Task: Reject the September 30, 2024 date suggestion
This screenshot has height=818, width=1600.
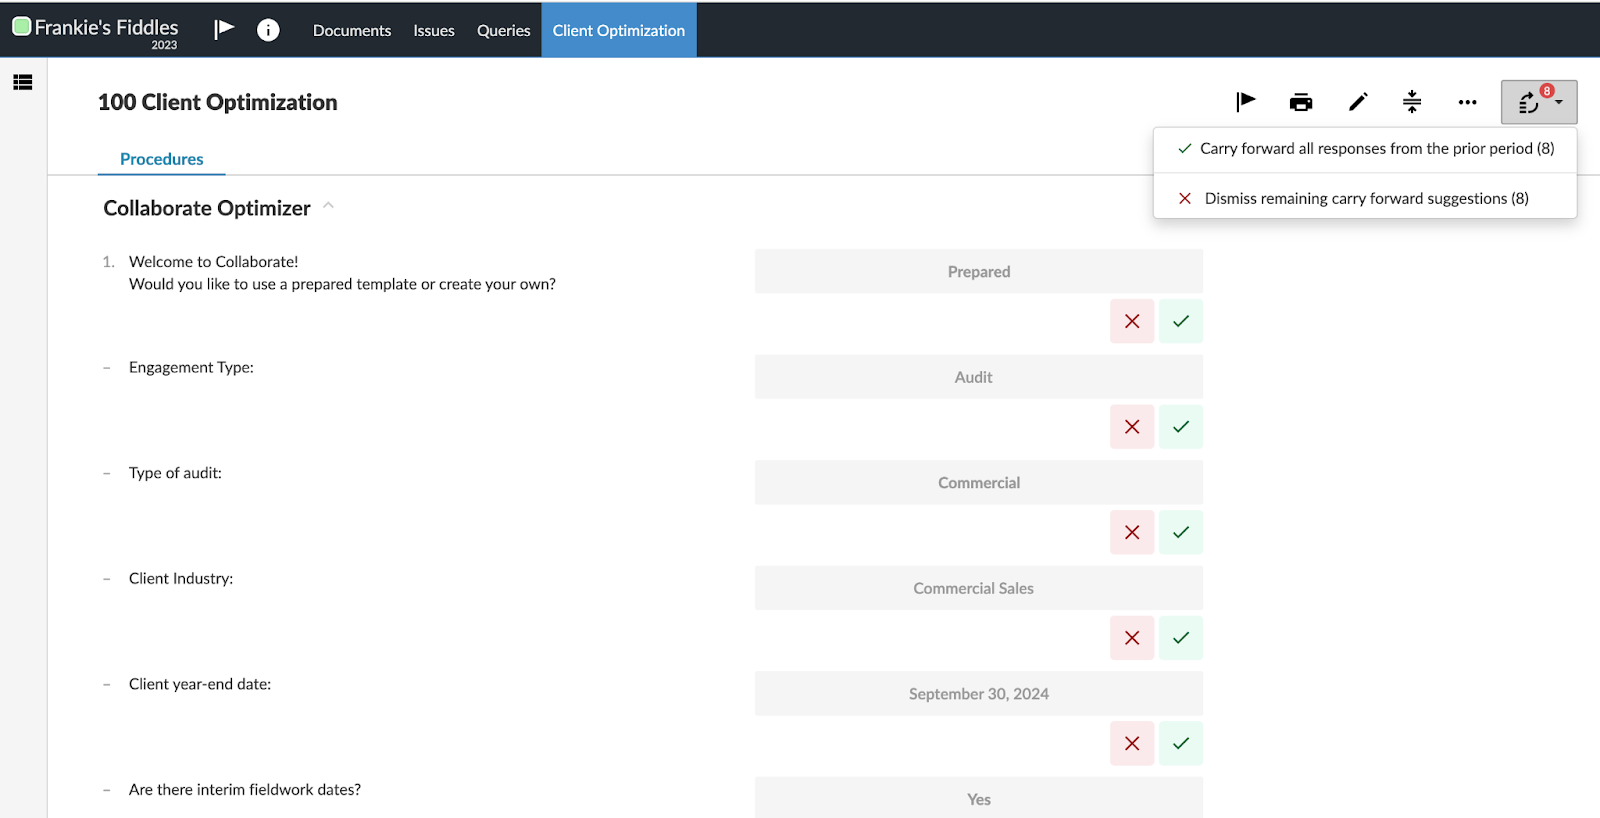Action: (1132, 743)
